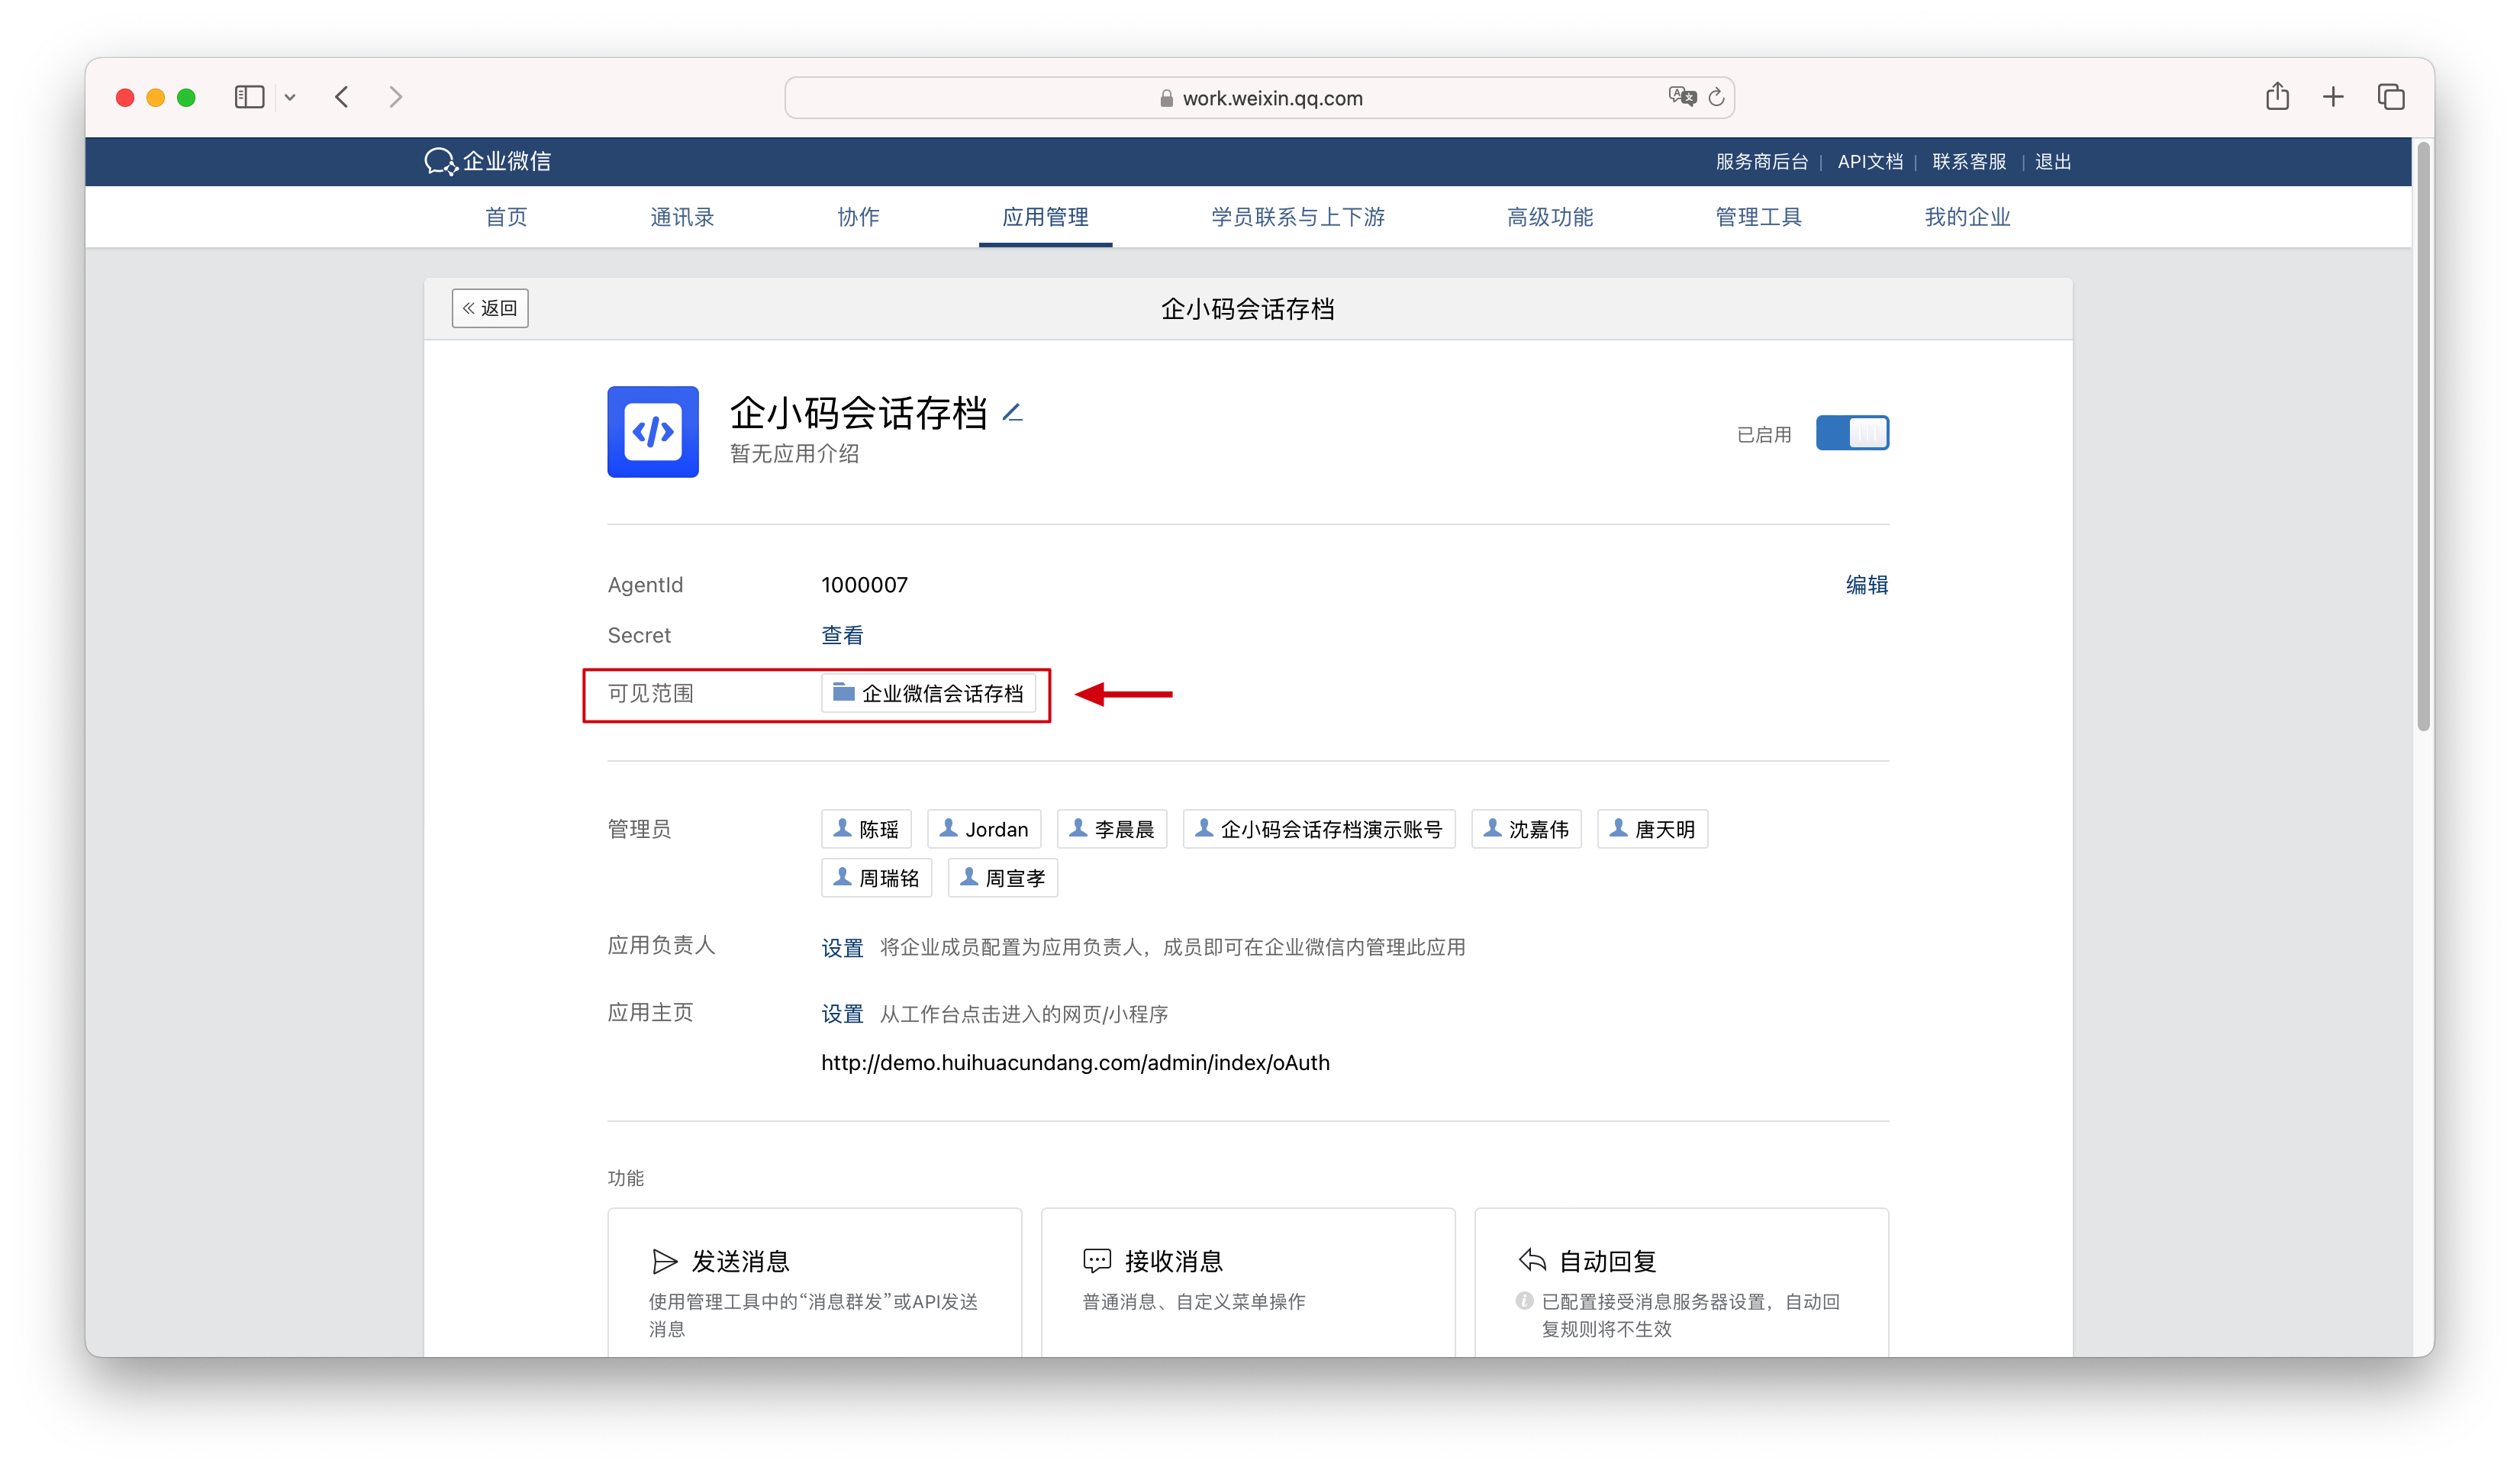This screenshot has height=1470, width=2520.
Task: Click the 发送消息 paper plane icon
Action: coord(665,1261)
